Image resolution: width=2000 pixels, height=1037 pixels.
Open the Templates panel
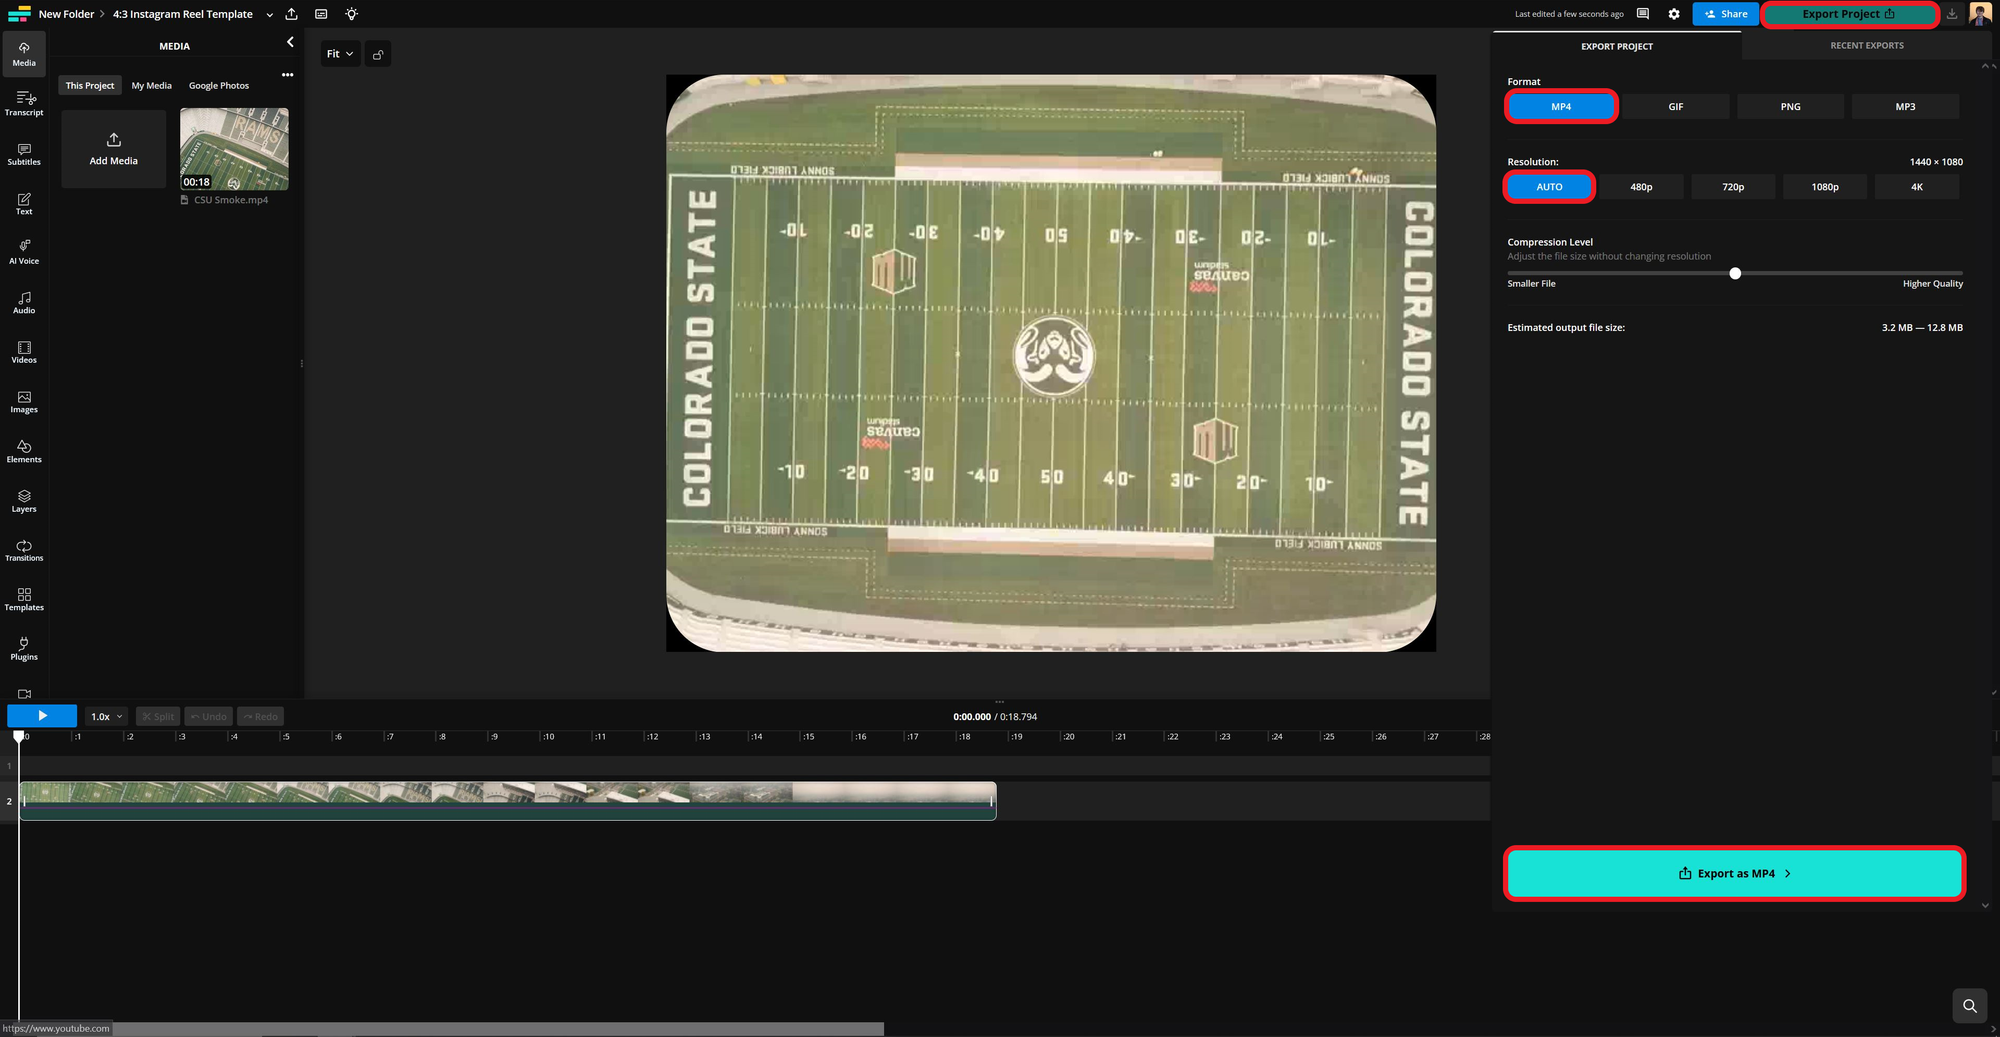pos(24,599)
